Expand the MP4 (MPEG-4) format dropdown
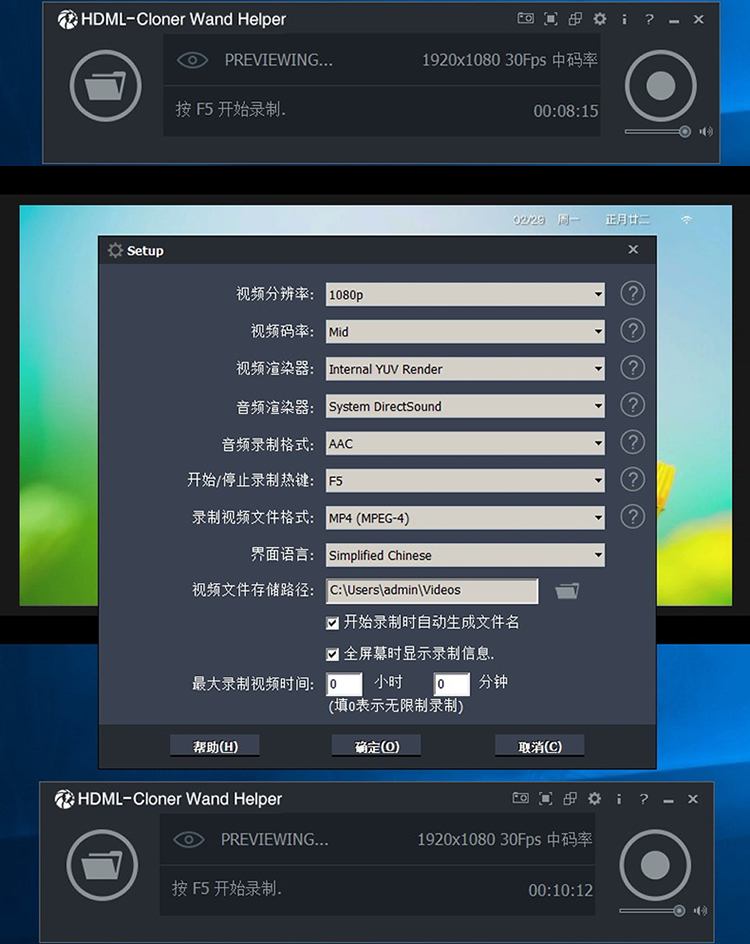The width and height of the screenshot is (750, 944). coord(465,518)
